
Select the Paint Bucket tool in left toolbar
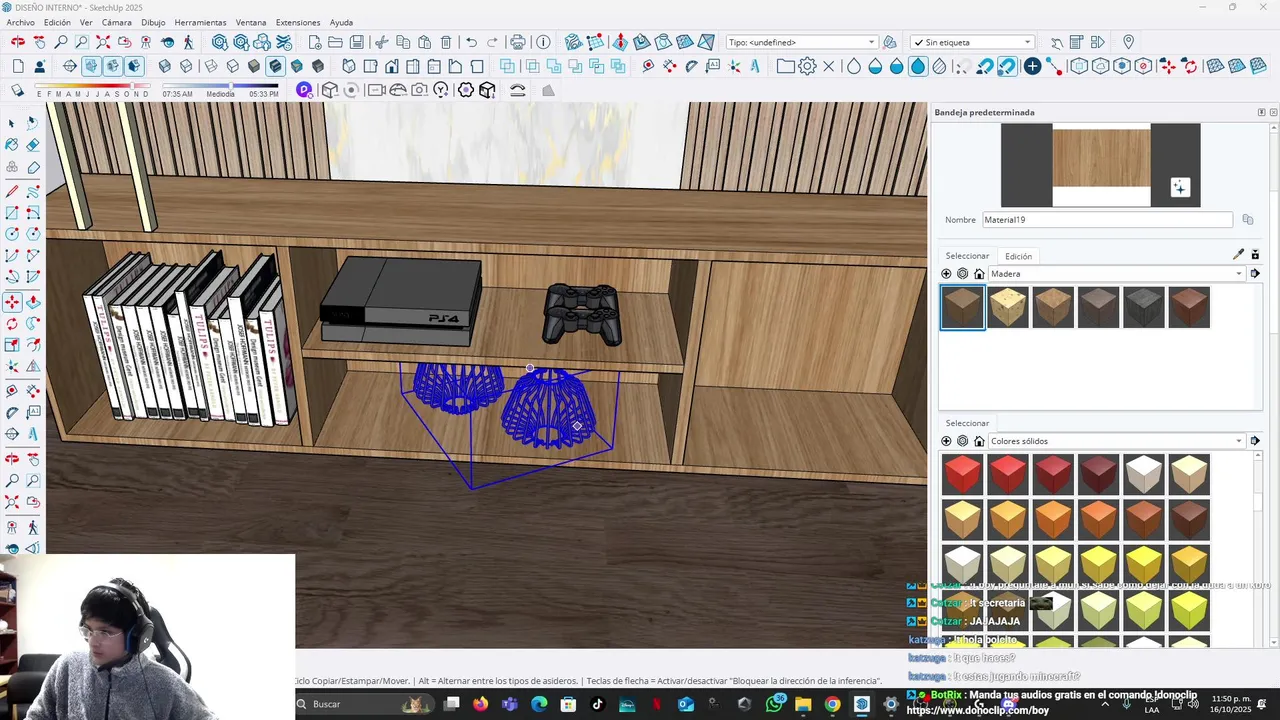click(x=12, y=145)
